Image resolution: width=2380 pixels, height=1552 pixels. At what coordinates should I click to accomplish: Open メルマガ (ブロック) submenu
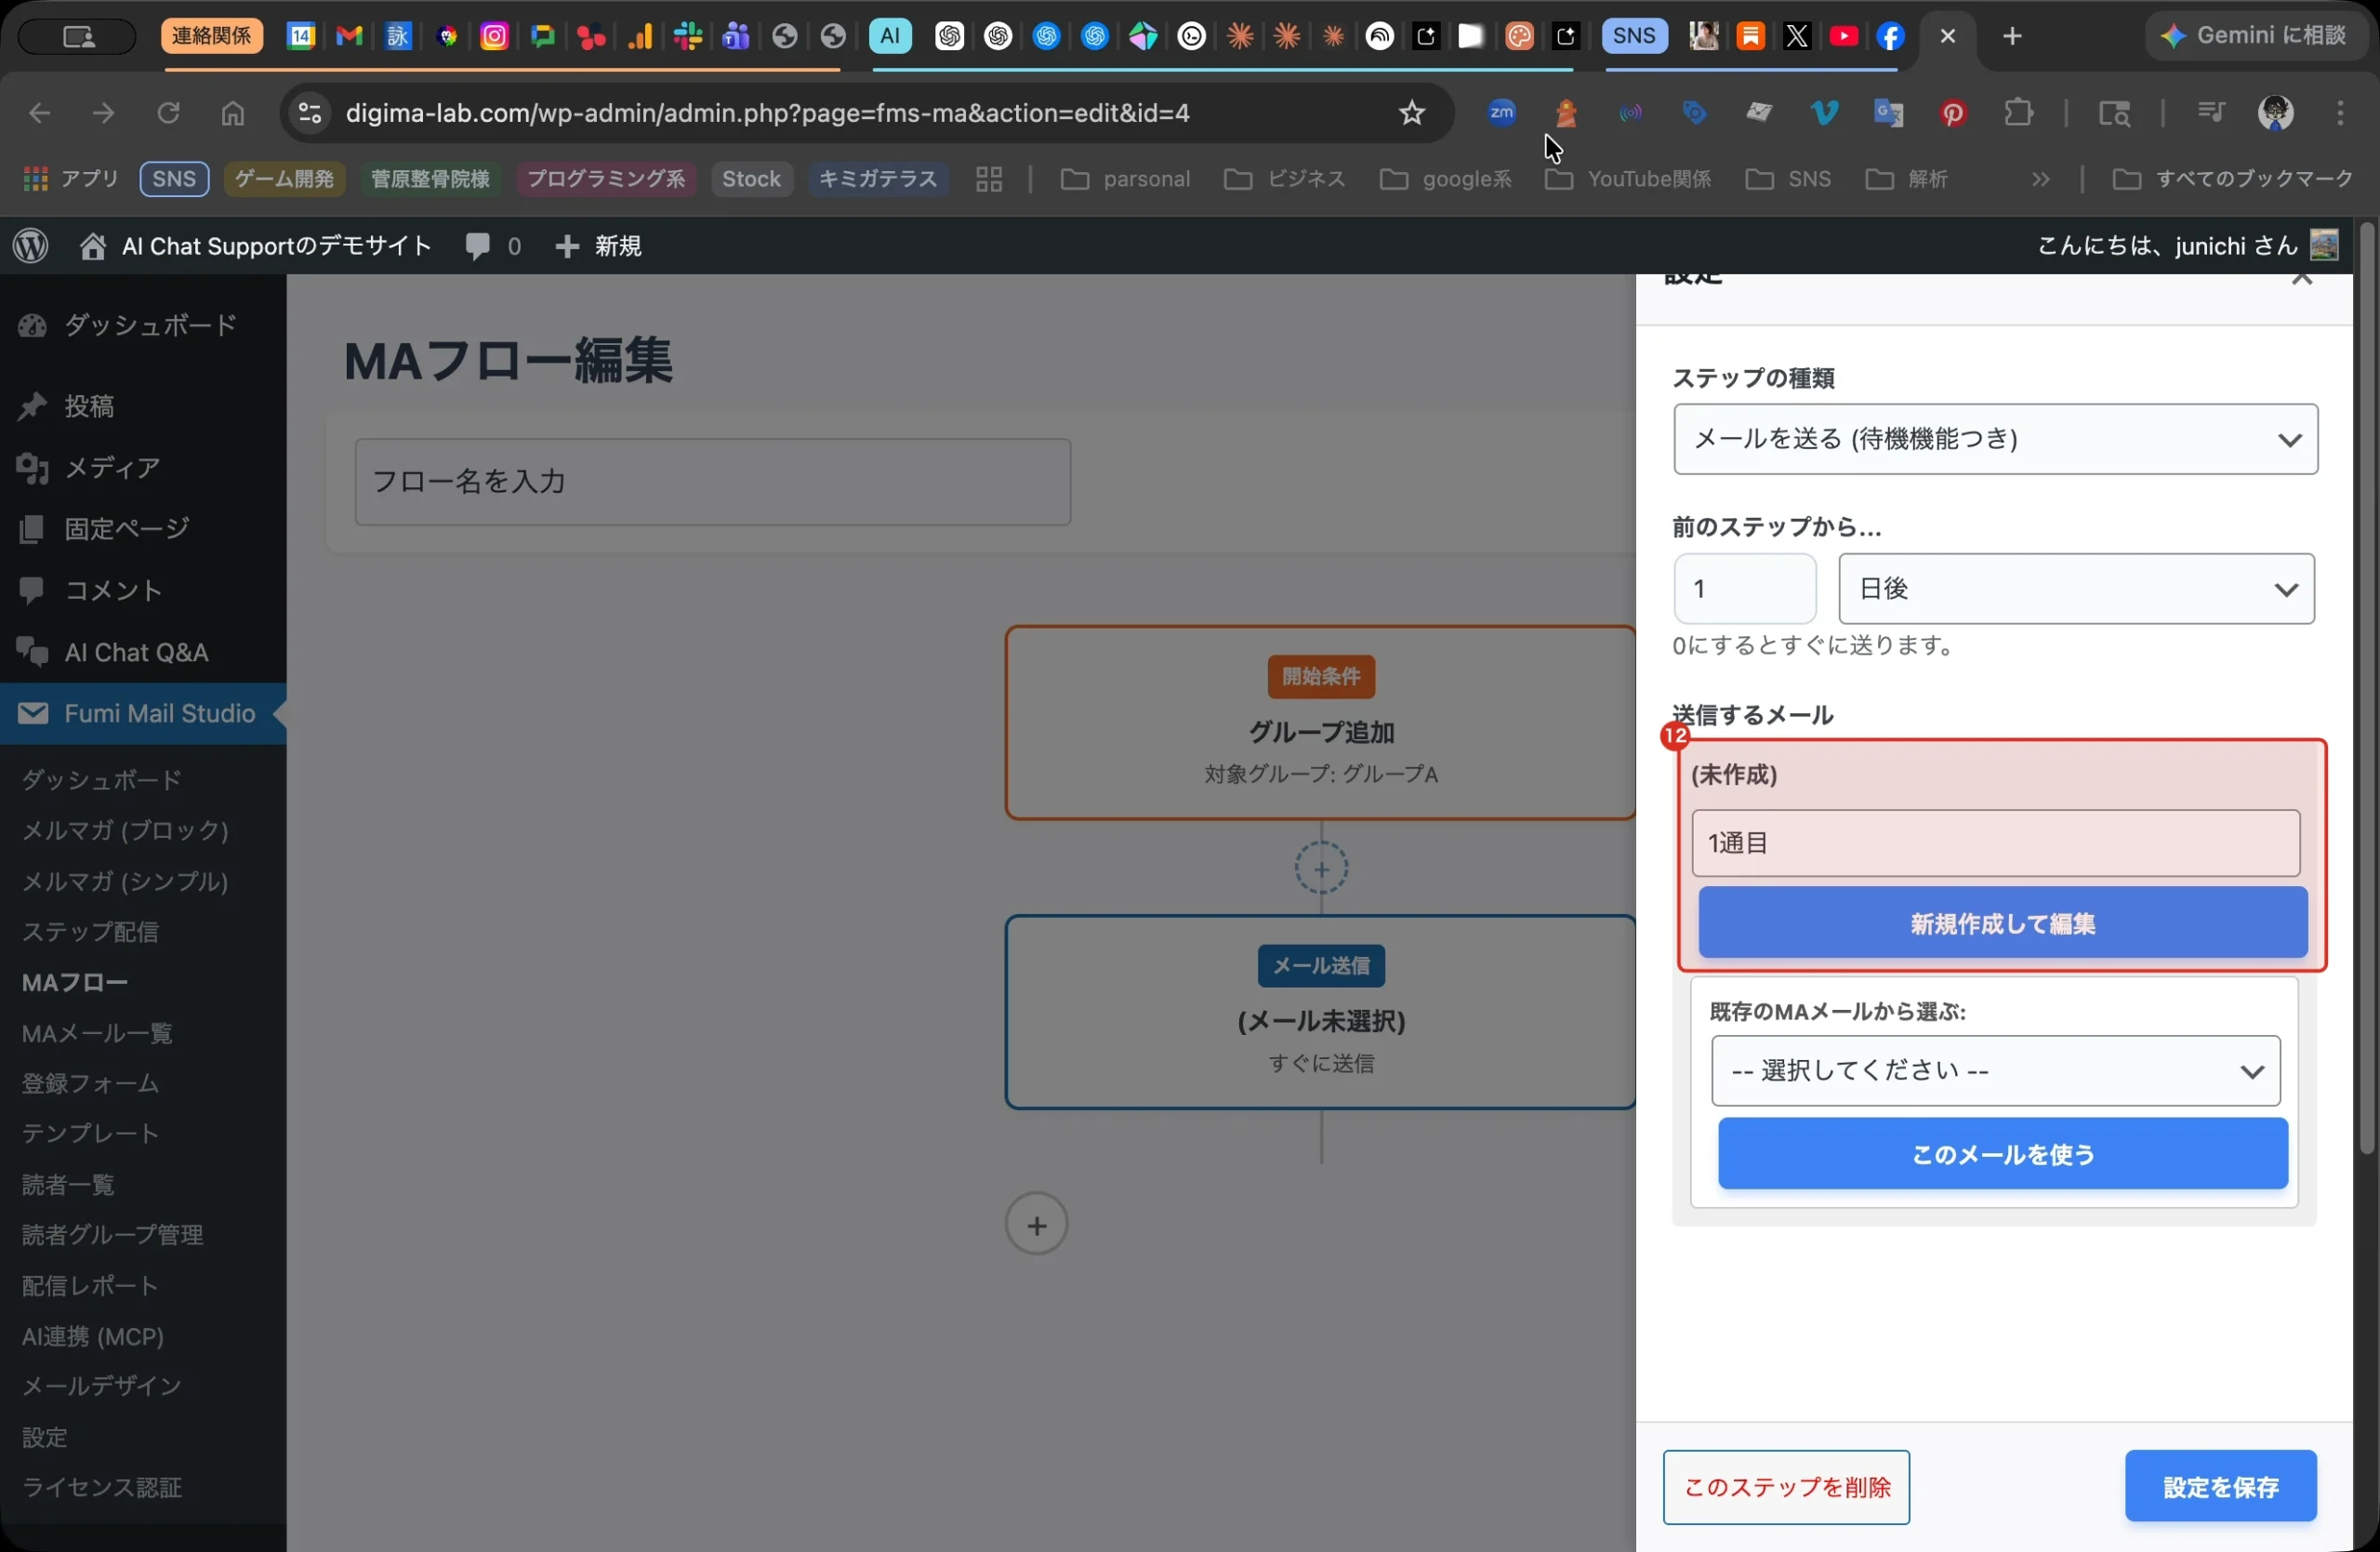[125, 830]
